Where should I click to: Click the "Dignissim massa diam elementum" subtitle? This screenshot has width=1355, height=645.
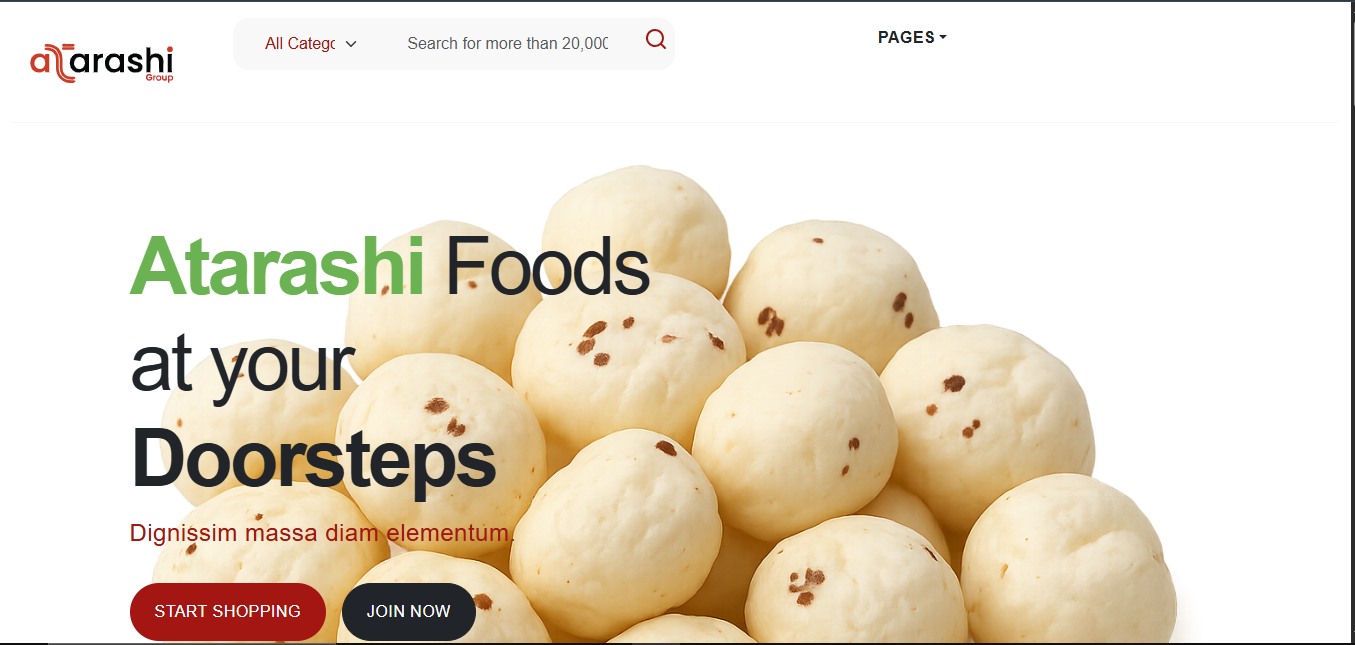click(322, 533)
